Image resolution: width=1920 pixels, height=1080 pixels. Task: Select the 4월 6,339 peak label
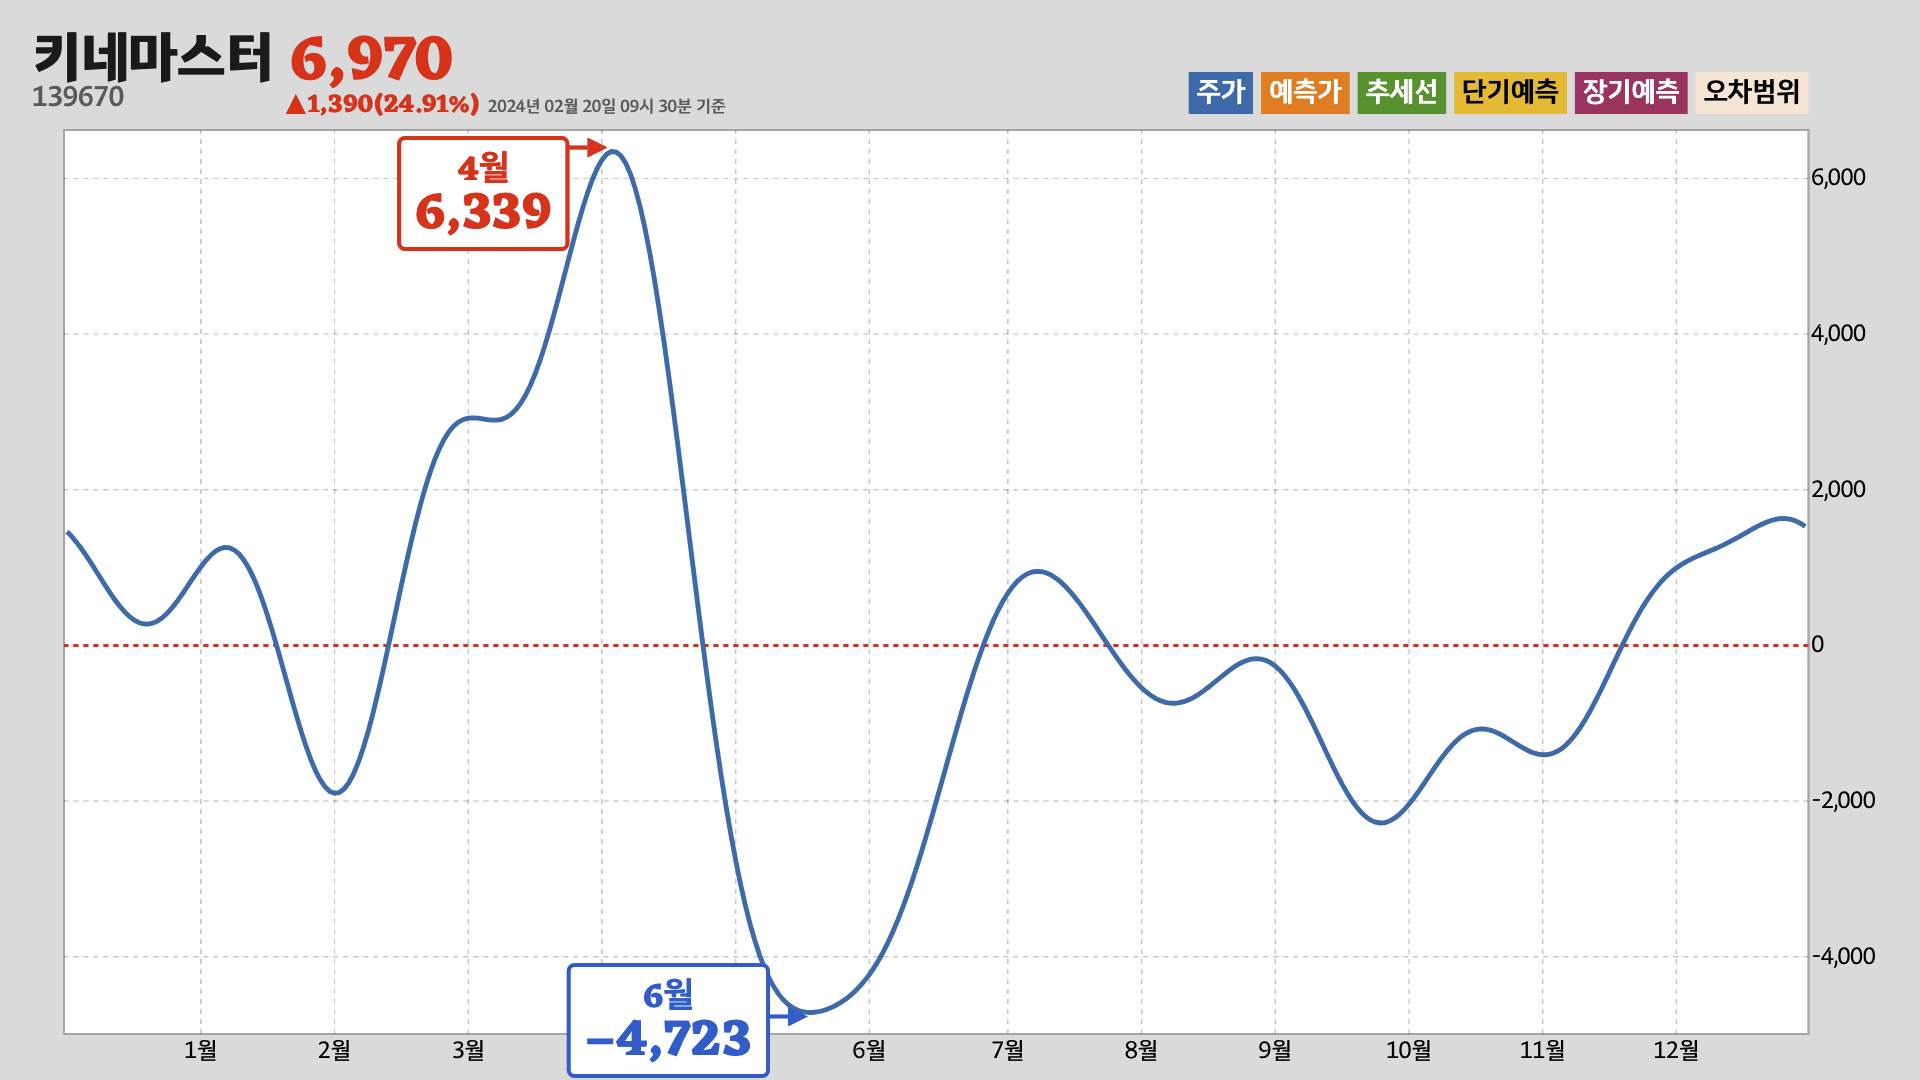483,193
